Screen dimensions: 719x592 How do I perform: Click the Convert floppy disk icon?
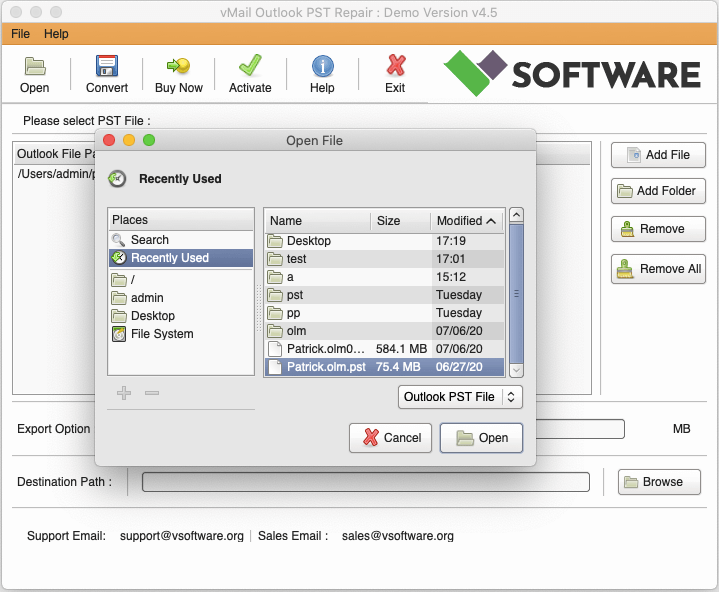click(107, 66)
